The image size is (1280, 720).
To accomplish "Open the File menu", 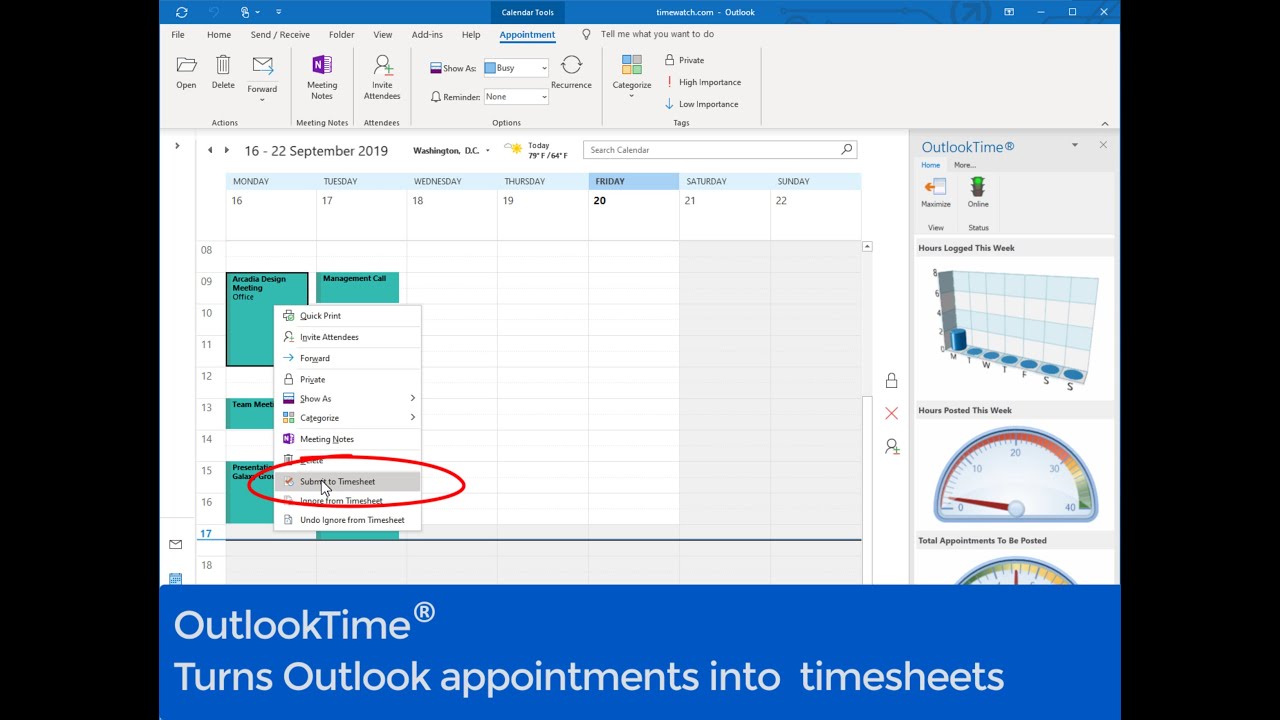I will pos(178,34).
